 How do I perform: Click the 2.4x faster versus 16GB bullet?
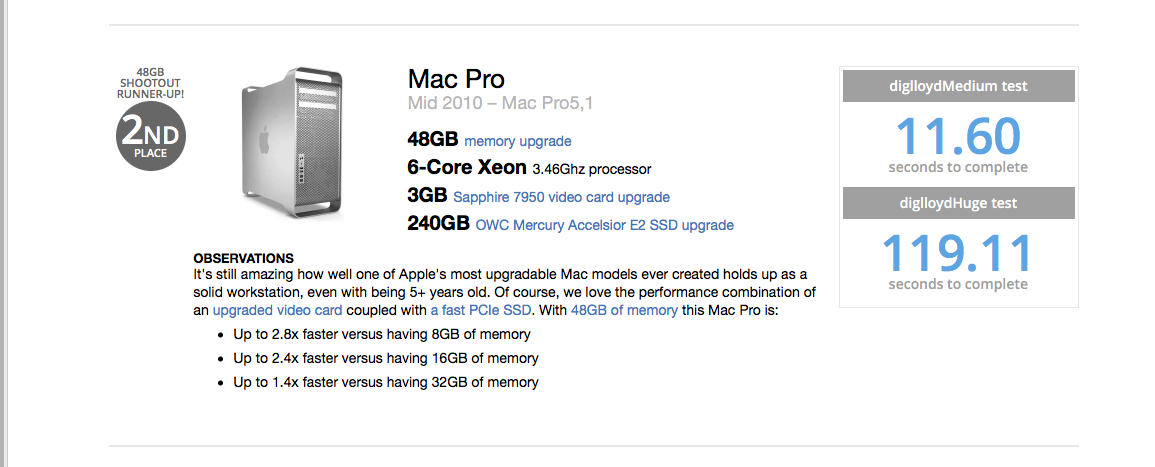pyautogui.click(x=386, y=359)
